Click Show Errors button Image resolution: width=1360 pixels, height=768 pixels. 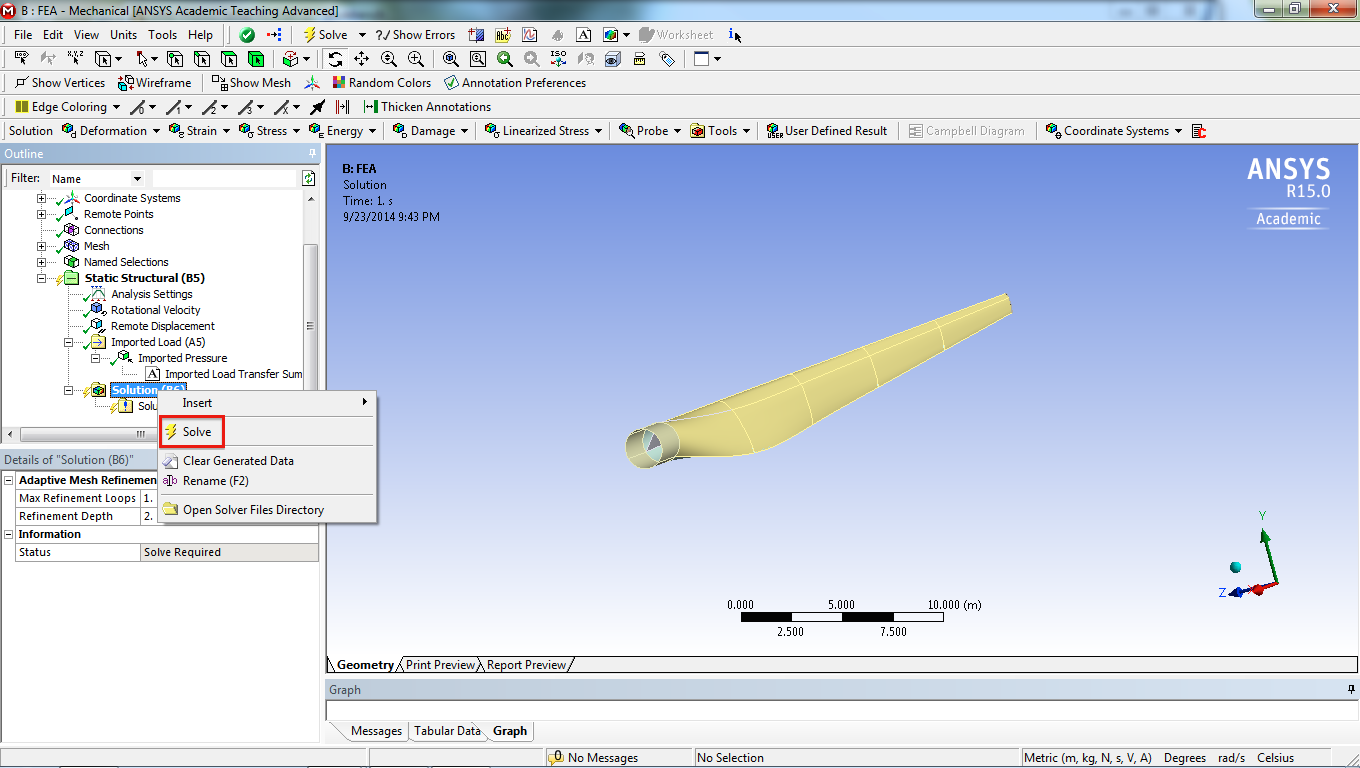(416, 35)
